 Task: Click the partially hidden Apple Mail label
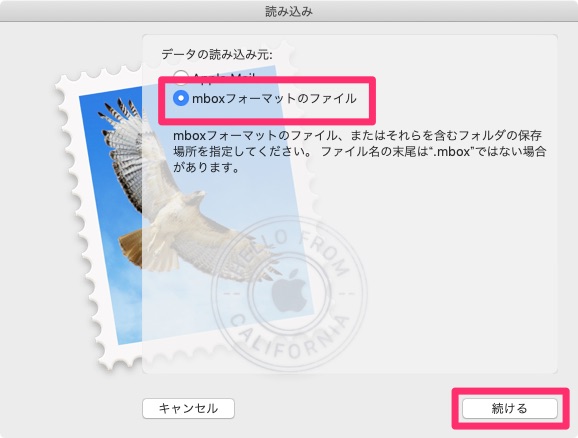(x=223, y=76)
